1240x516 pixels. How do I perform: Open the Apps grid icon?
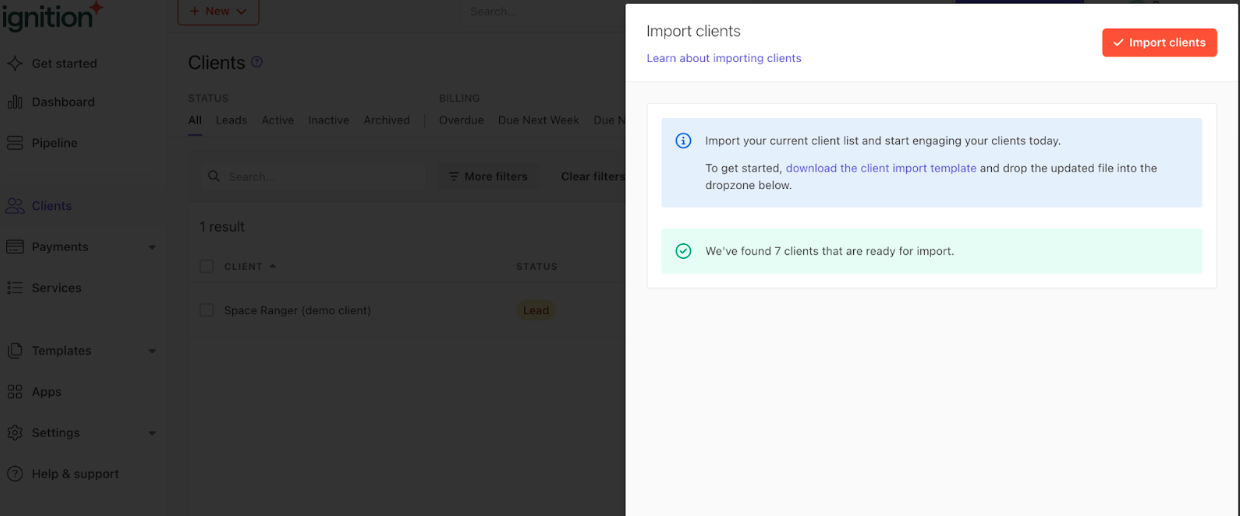[15, 392]
